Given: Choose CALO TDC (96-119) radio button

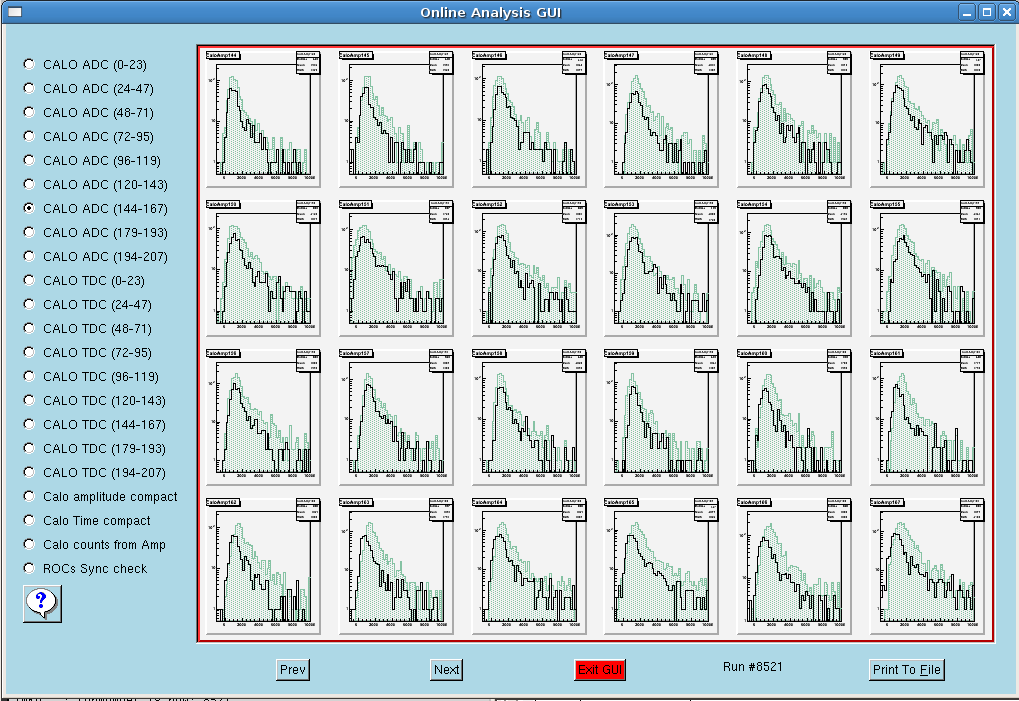Looking at the screenshot, I should tap(29, 376).
